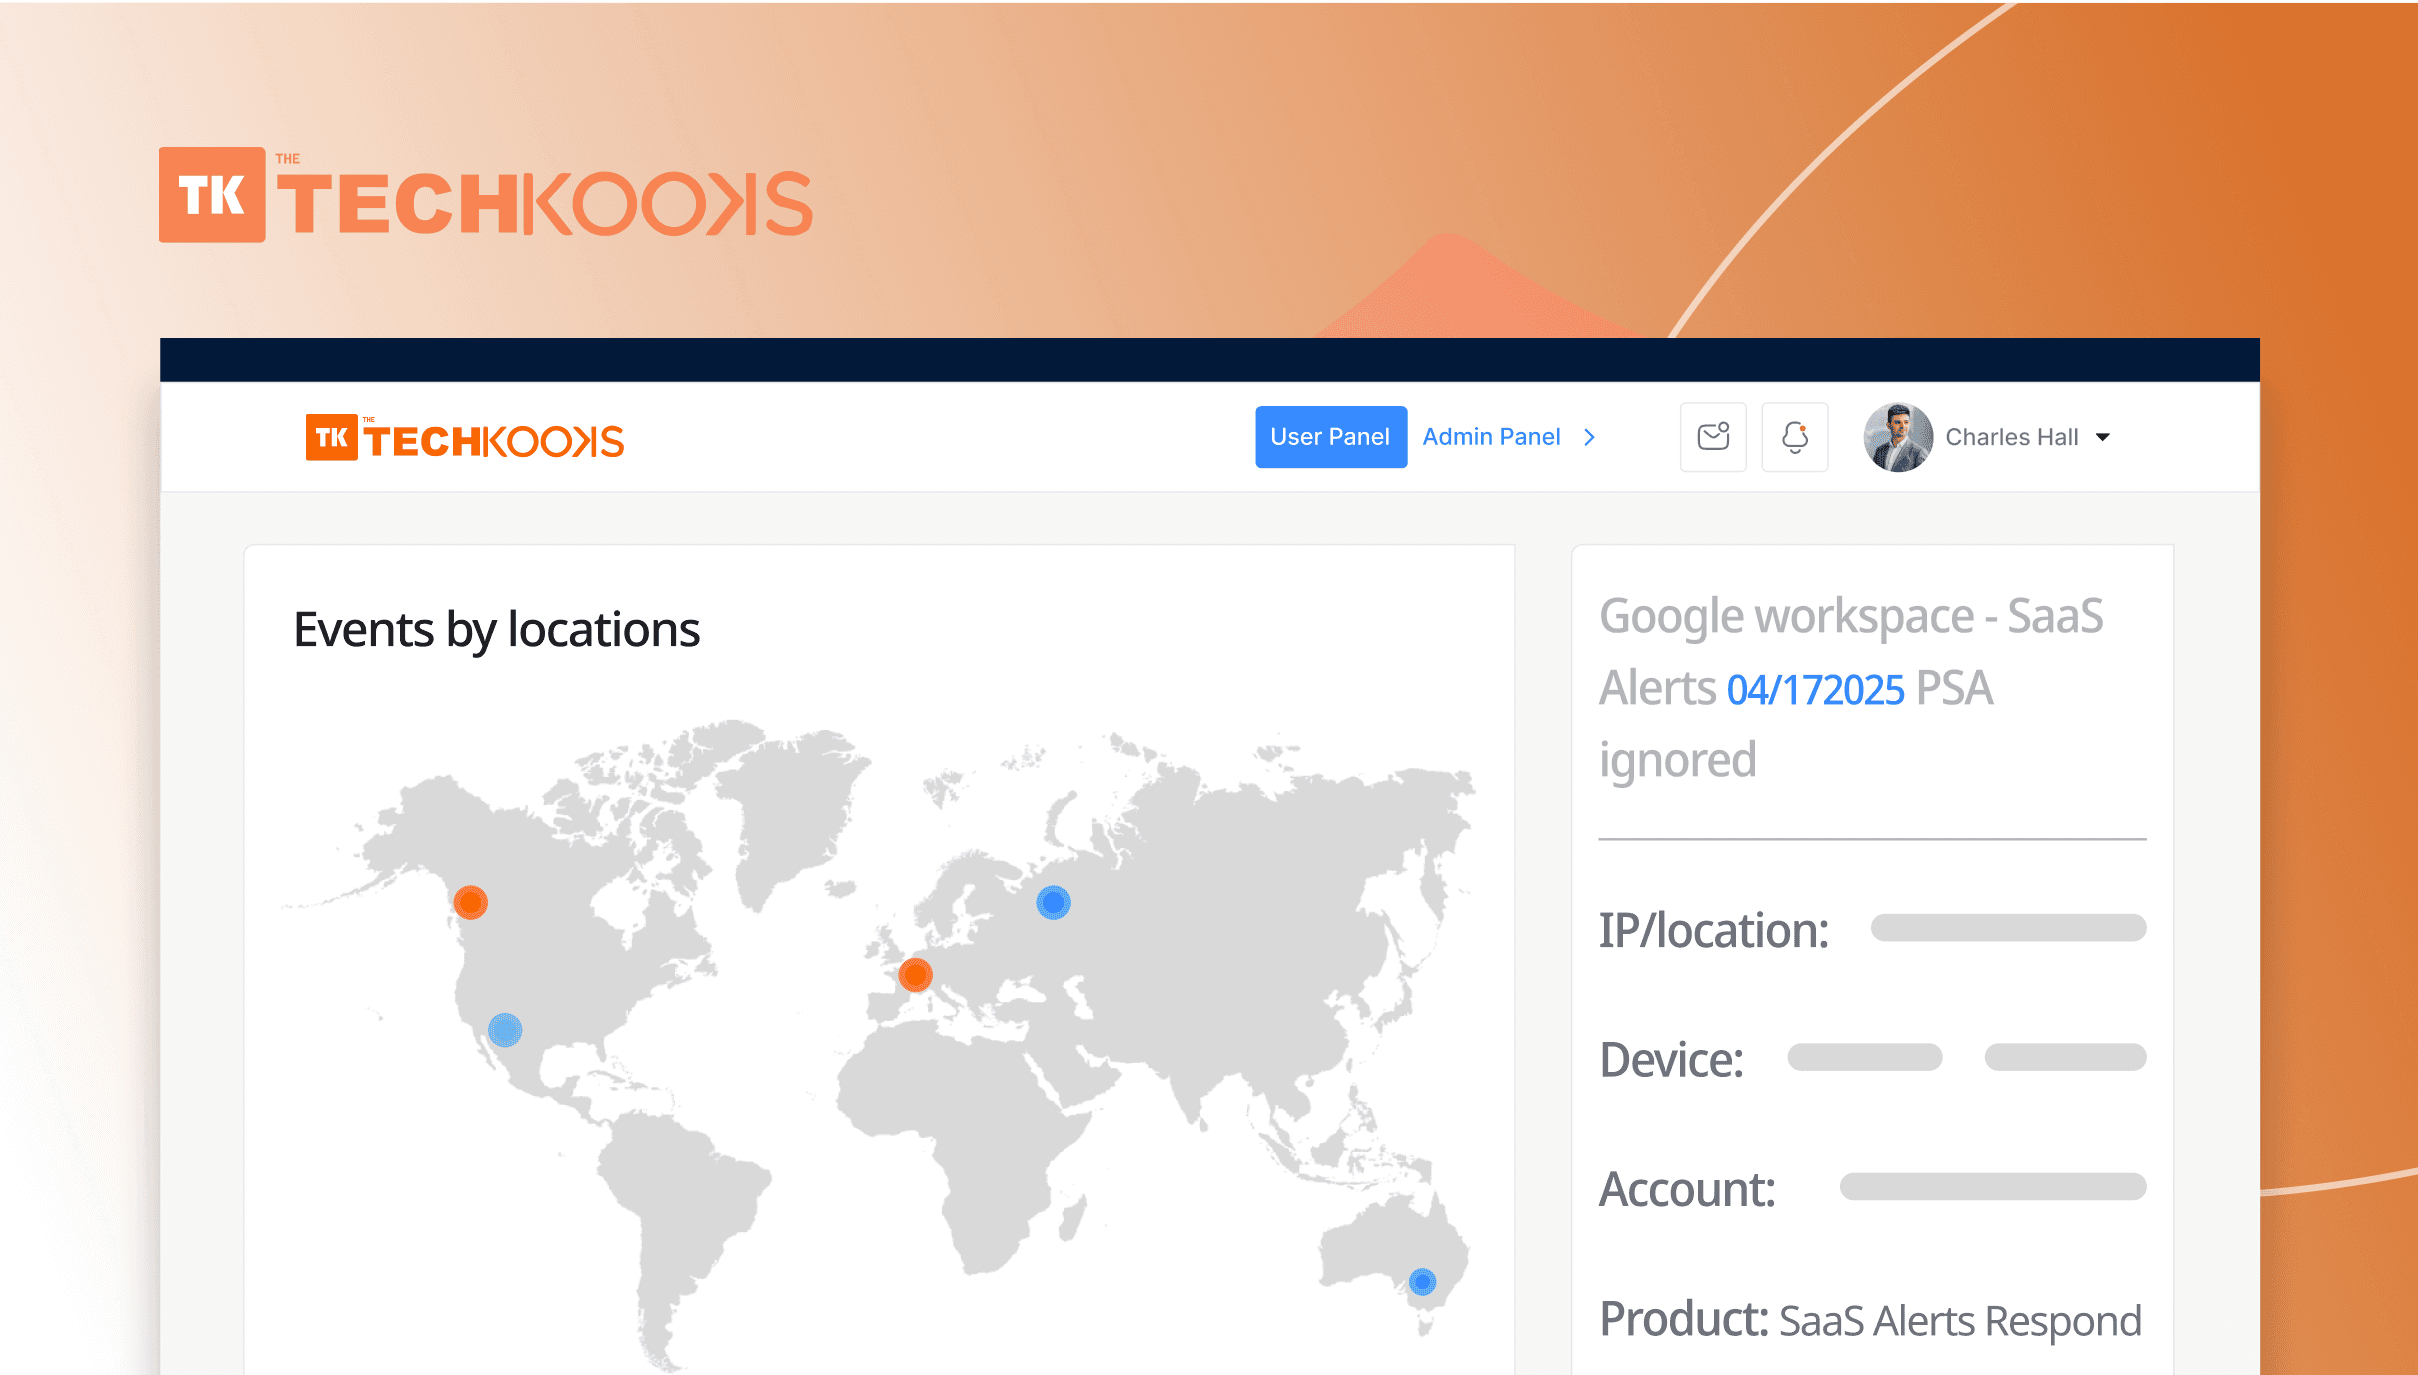Click the large TechKooks banner logo
The image size is (2418, 1375).
486,197
